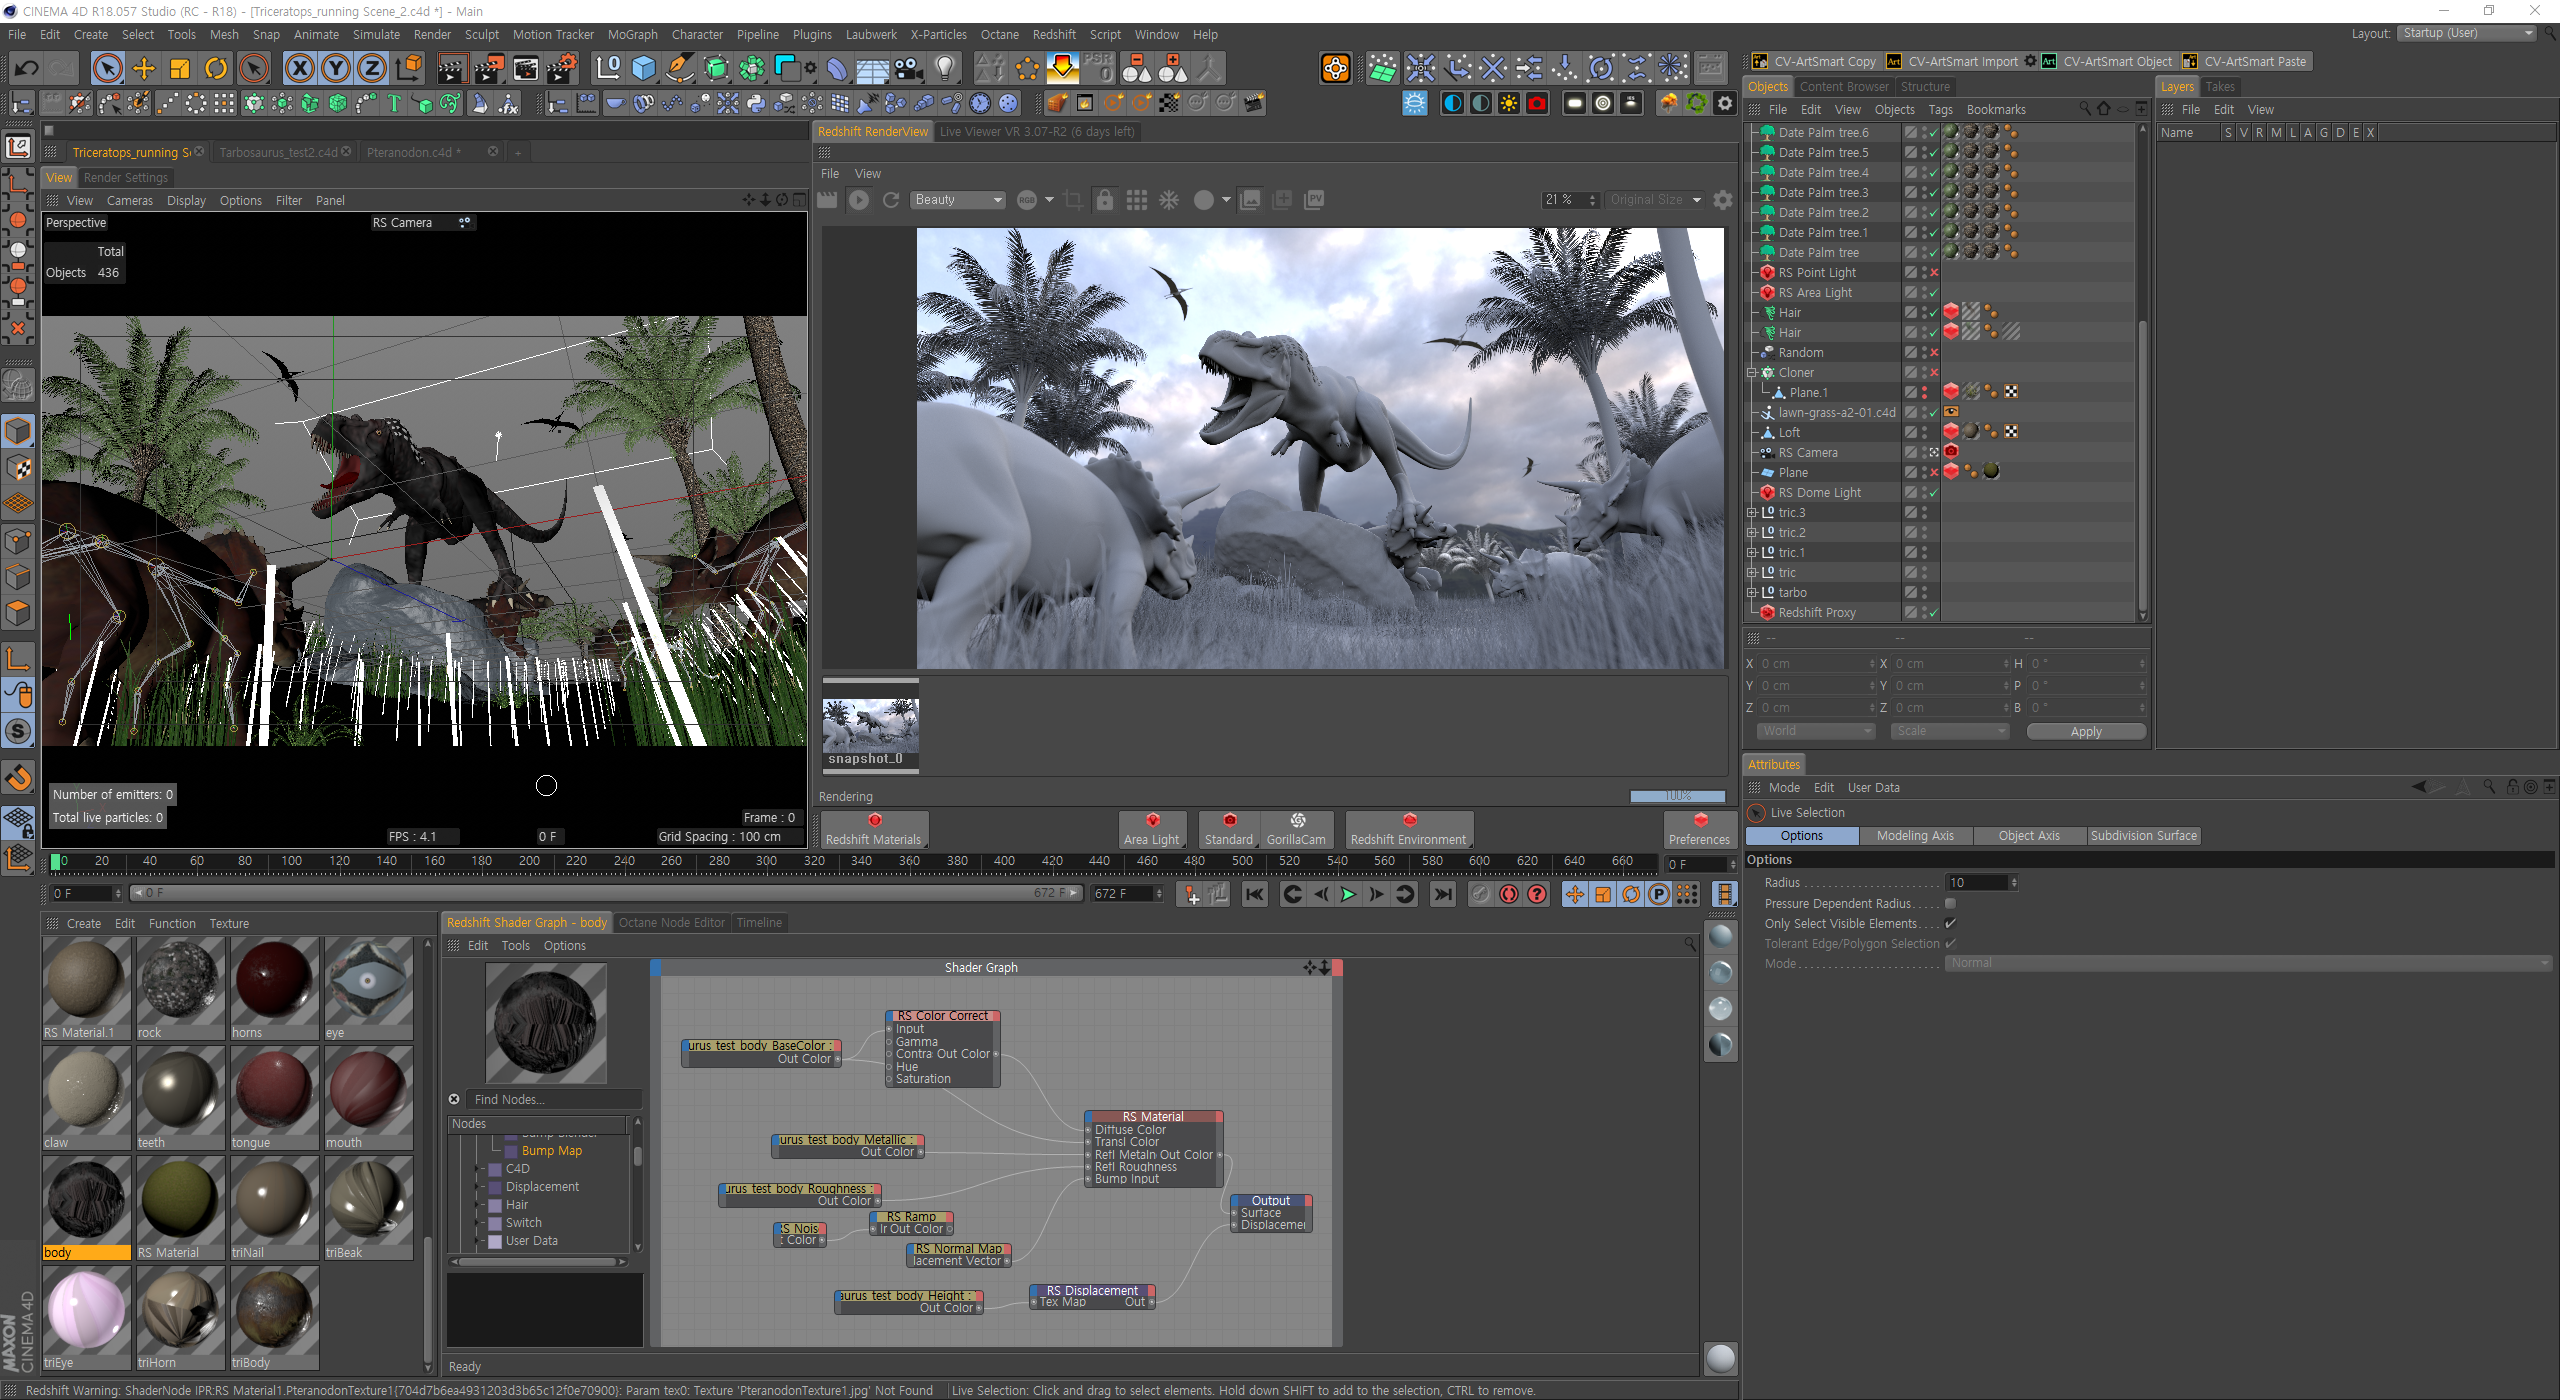This screenshot has height=1400, width=2560.
Task: Select the Rotate tool icon
Action: (216, 68)
